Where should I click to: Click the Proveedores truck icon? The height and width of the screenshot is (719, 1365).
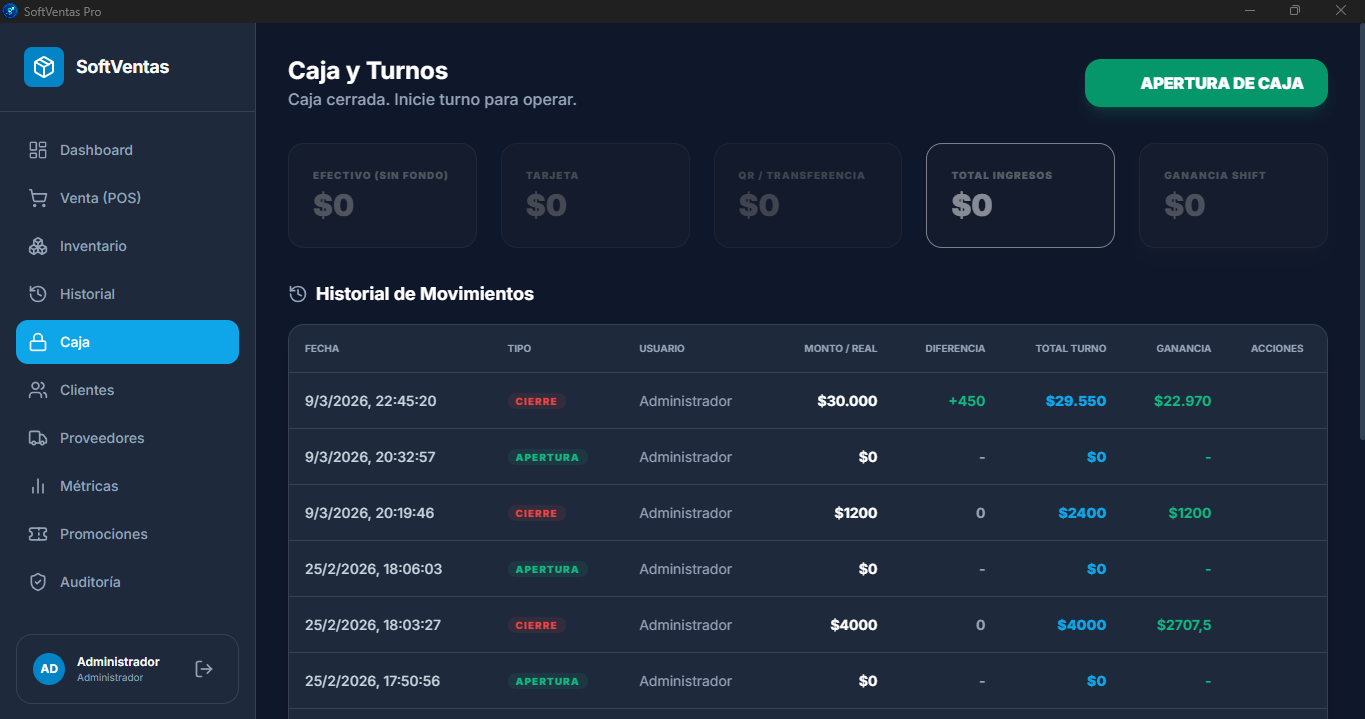(x=38, y=438)
